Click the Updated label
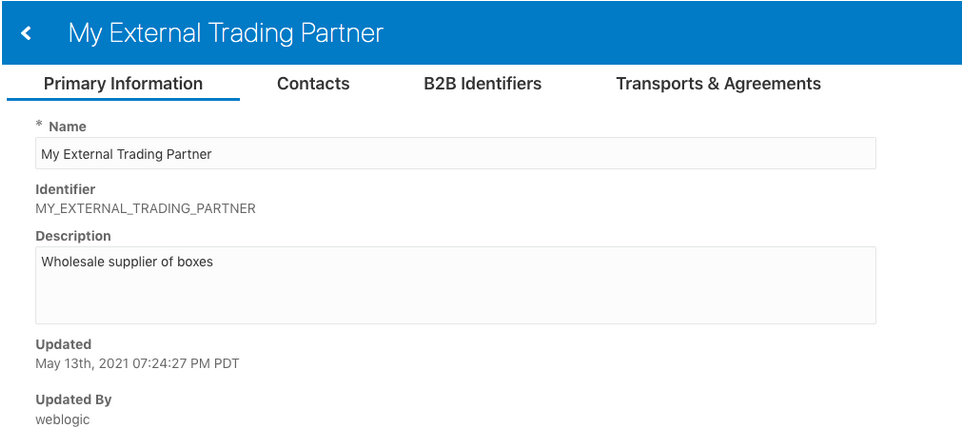Image resolution: width=970 pixels, height=429 pixels. point(63,344)
